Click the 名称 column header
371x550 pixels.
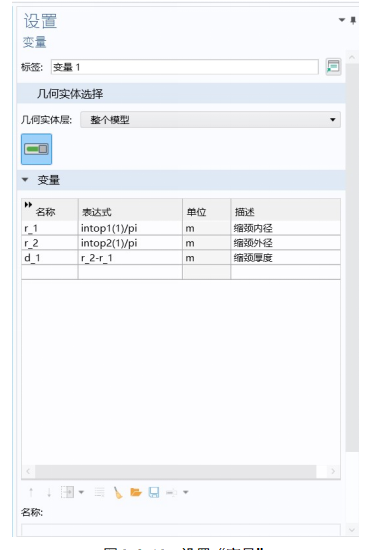50,210
